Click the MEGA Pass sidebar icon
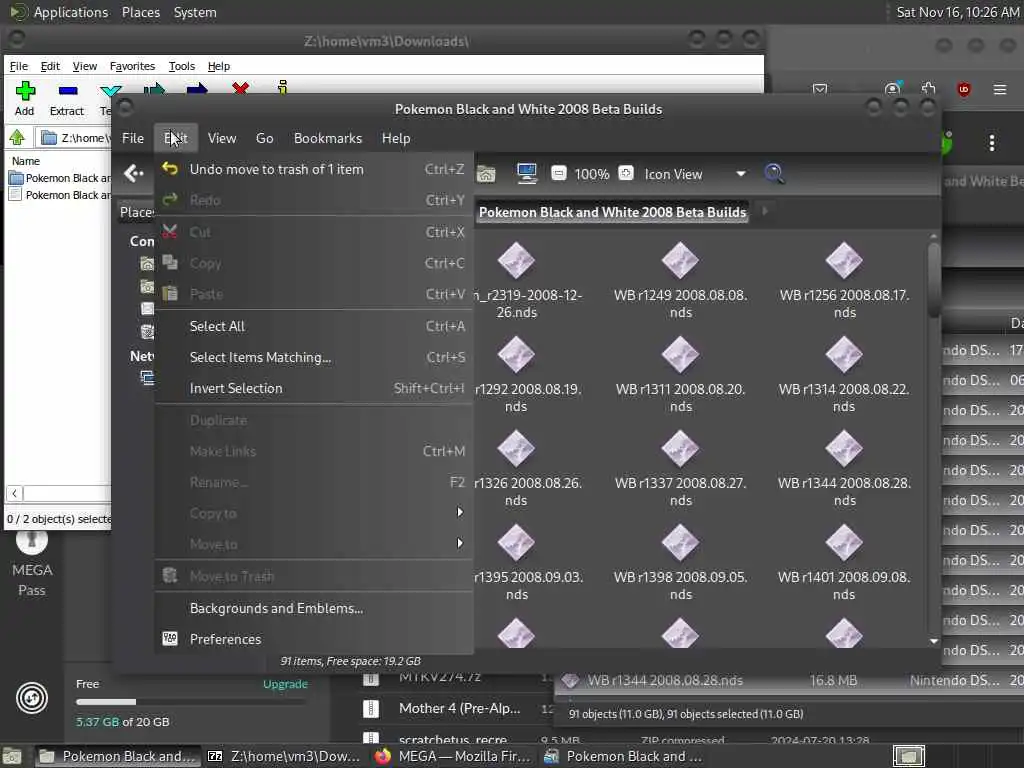The width and height of the screenshot is (1024, 768). pos(31,562)
